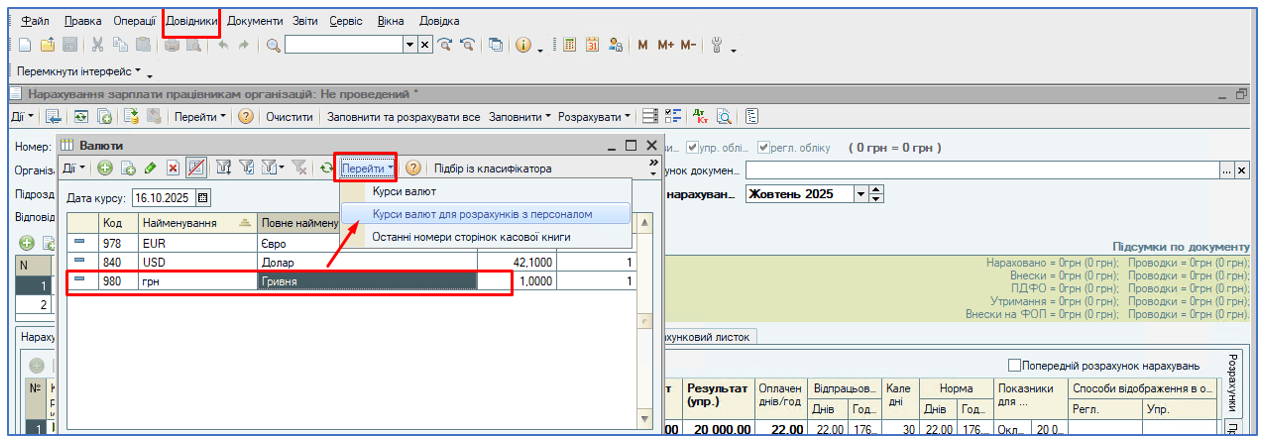This screenshot has height=442, width=1263.
Task: Click the 'Дата курсу' date field
Action: [164, 198]
